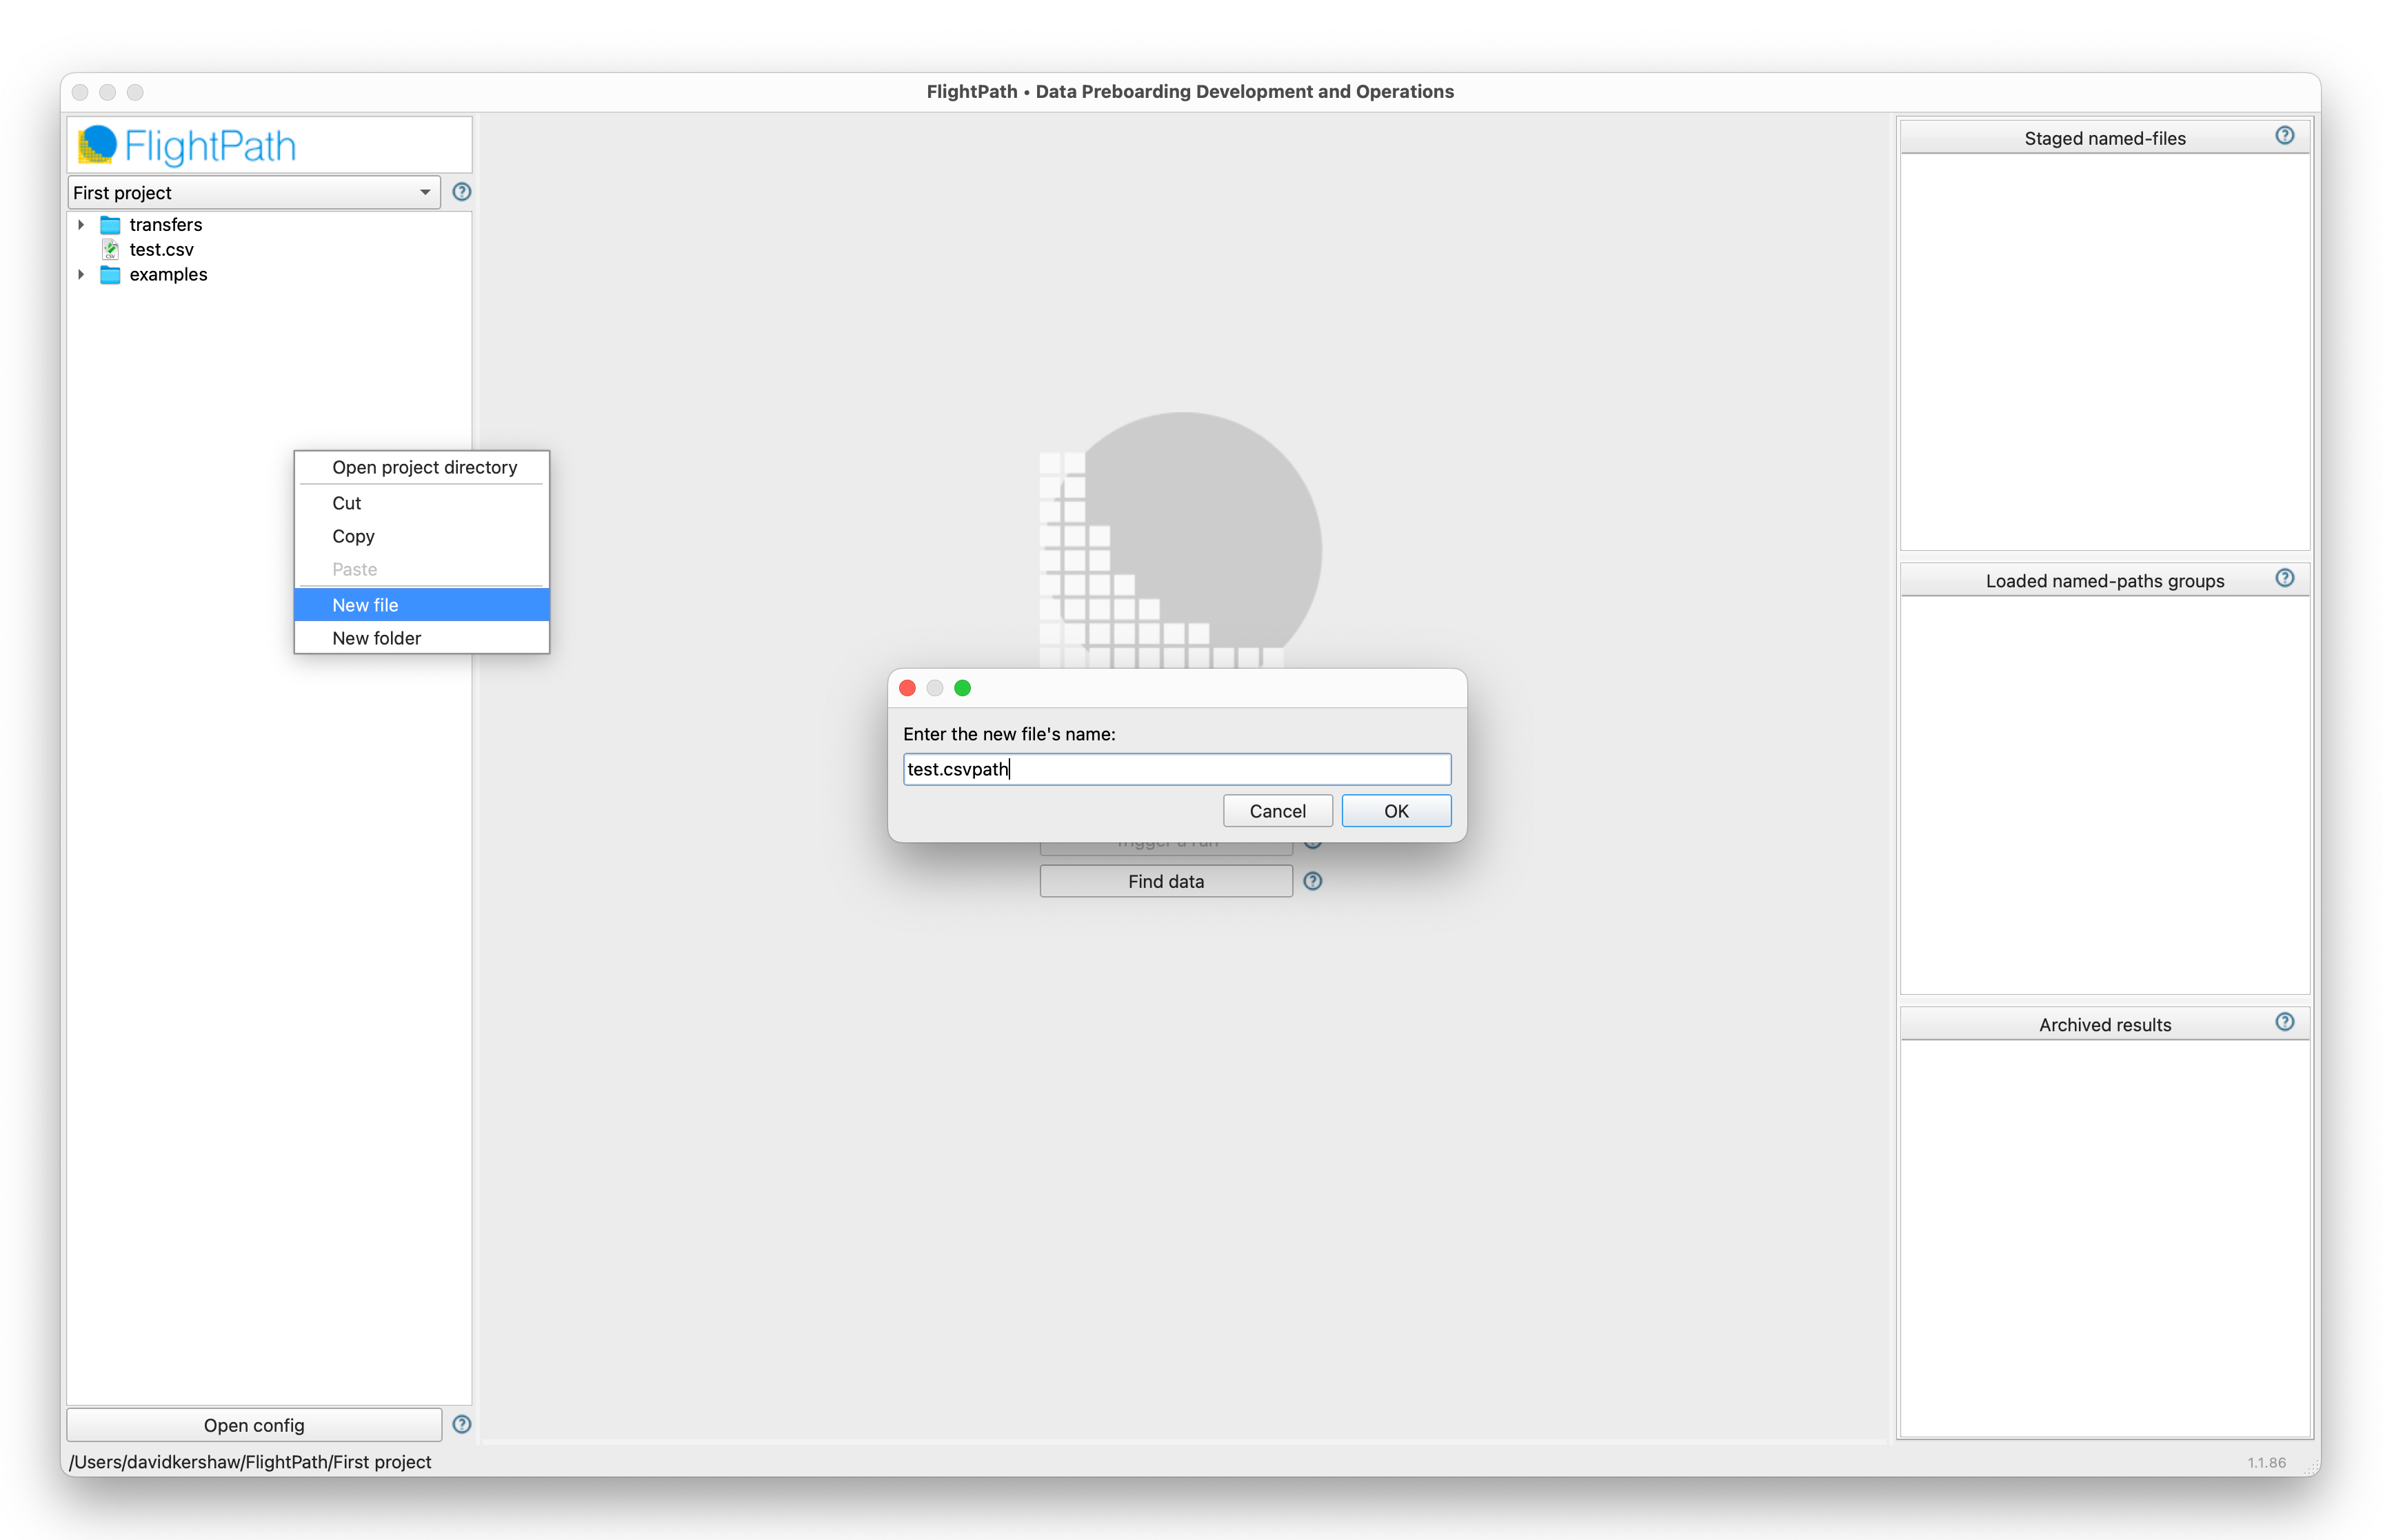2383x1540 pixels.
Task: Click help icon for Loaded named-paths groups
Action: (2284, 579)
